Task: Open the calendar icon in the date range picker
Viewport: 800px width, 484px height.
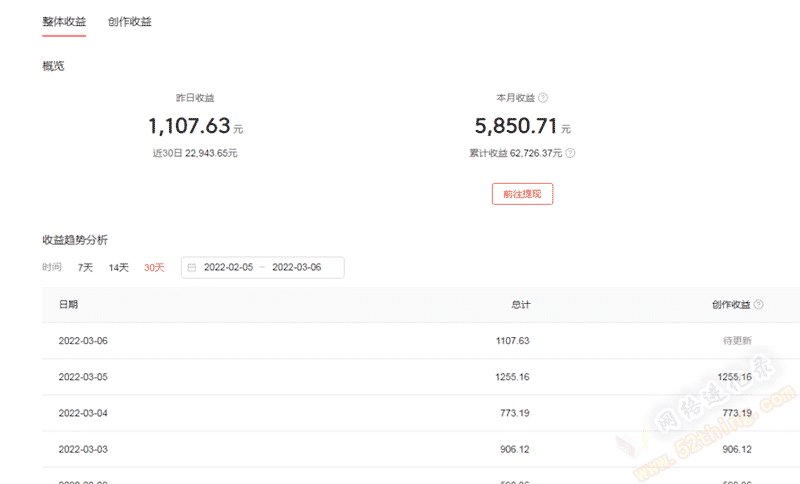Action: tap(192, 268)
